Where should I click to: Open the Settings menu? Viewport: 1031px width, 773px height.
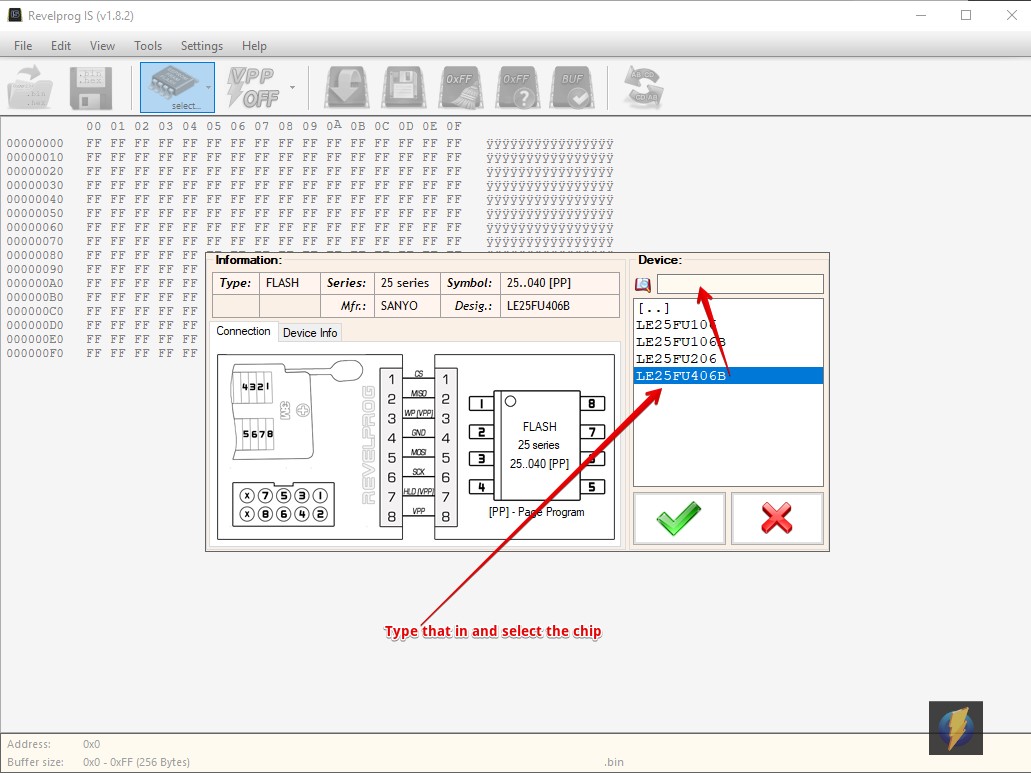(202, 45)
